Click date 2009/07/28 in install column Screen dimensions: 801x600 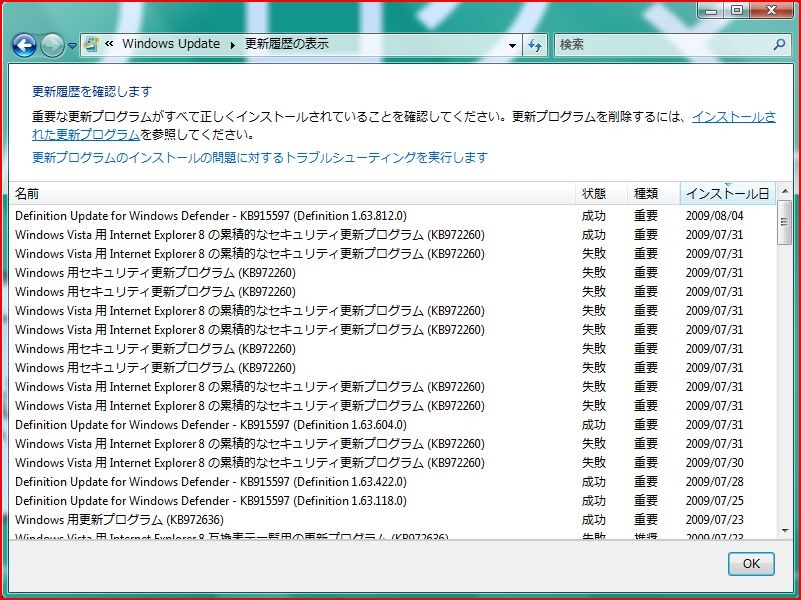(x=714, y=482)
